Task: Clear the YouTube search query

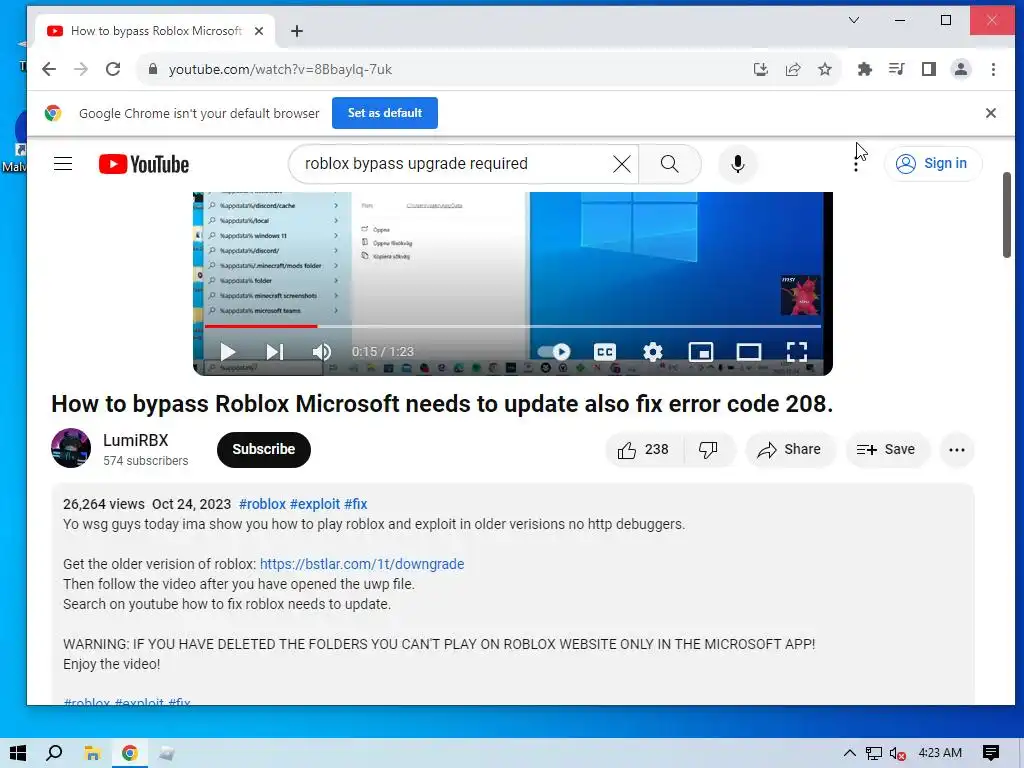Action: (x=622, y=164)
